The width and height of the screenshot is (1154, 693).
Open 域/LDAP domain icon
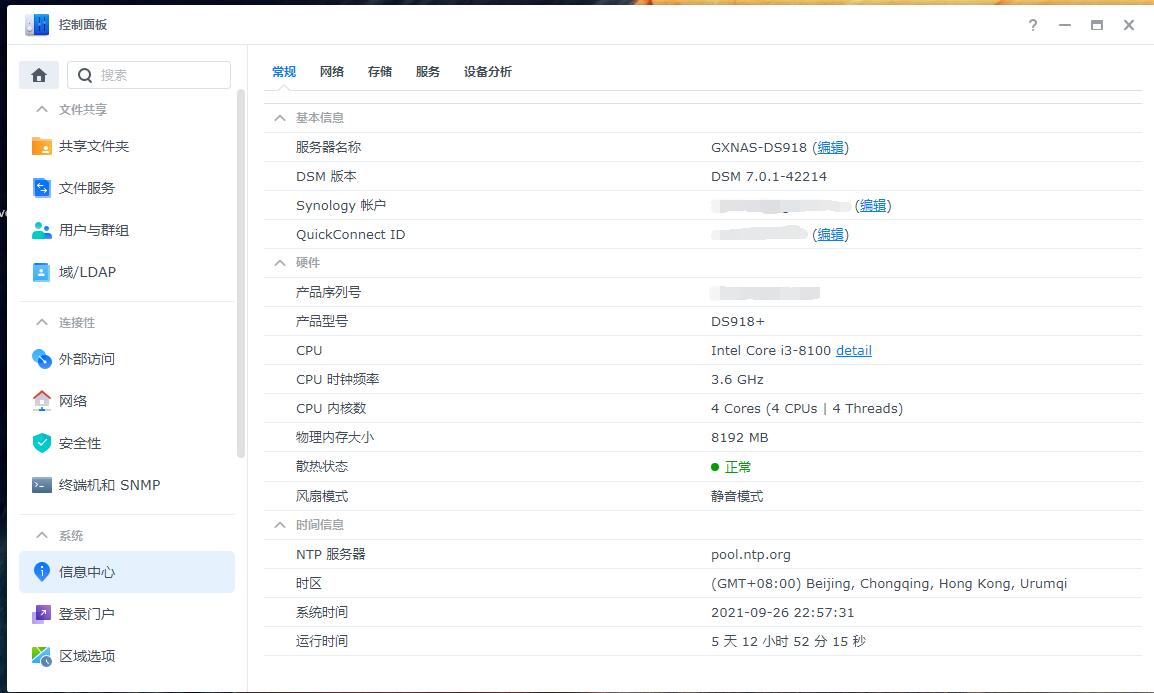[x=41, y=272]
